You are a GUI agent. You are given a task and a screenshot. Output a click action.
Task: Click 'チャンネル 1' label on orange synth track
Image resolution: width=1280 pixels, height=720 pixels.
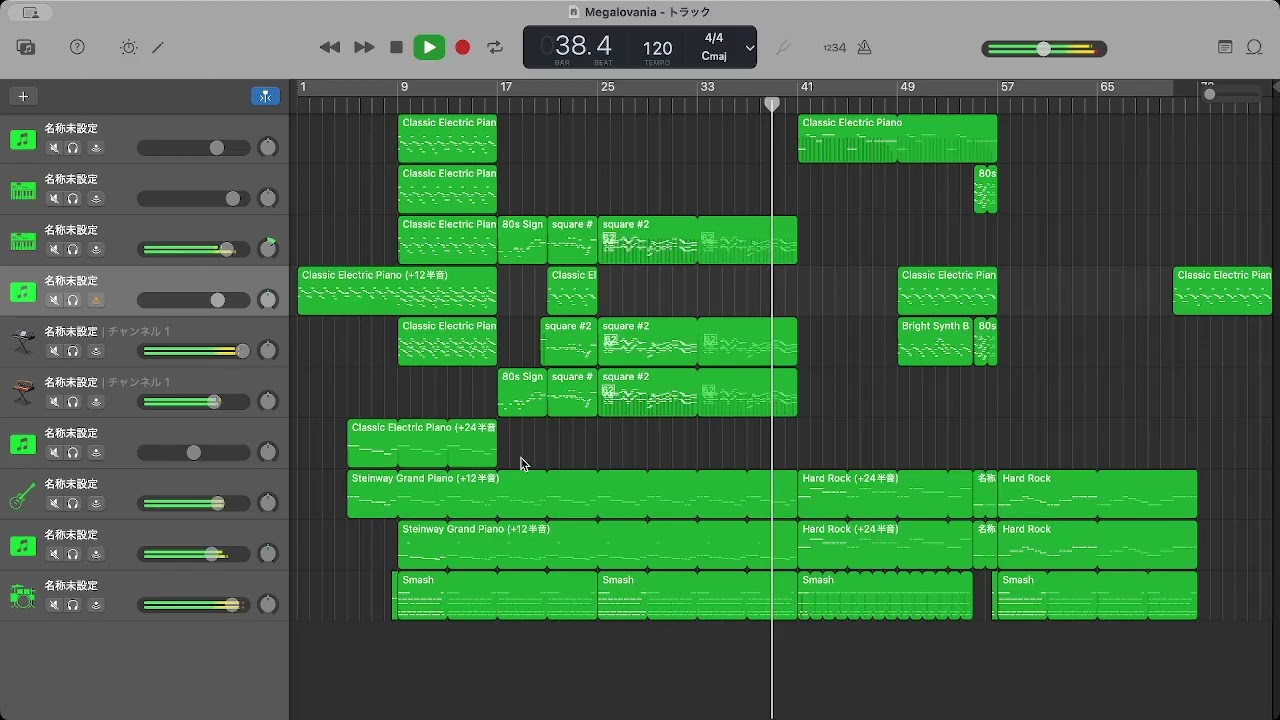click(x=138, y=382)
